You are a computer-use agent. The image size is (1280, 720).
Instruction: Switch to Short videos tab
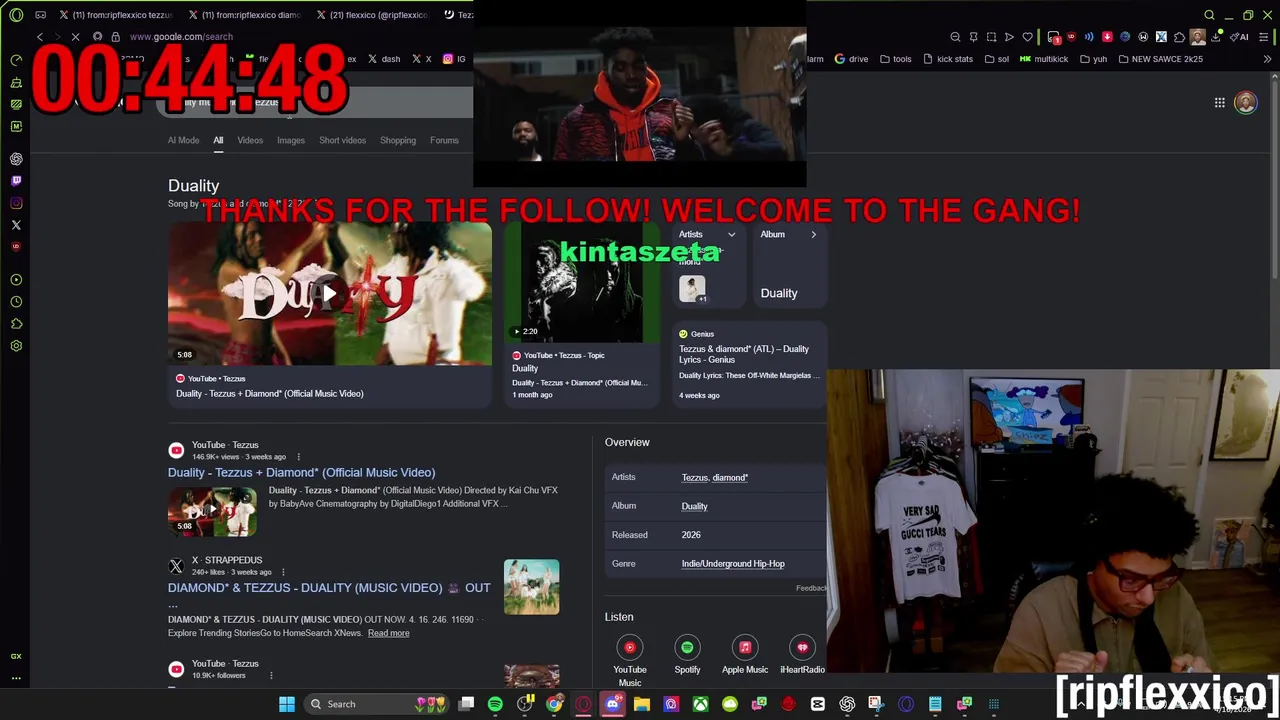(x=342, y=140)
